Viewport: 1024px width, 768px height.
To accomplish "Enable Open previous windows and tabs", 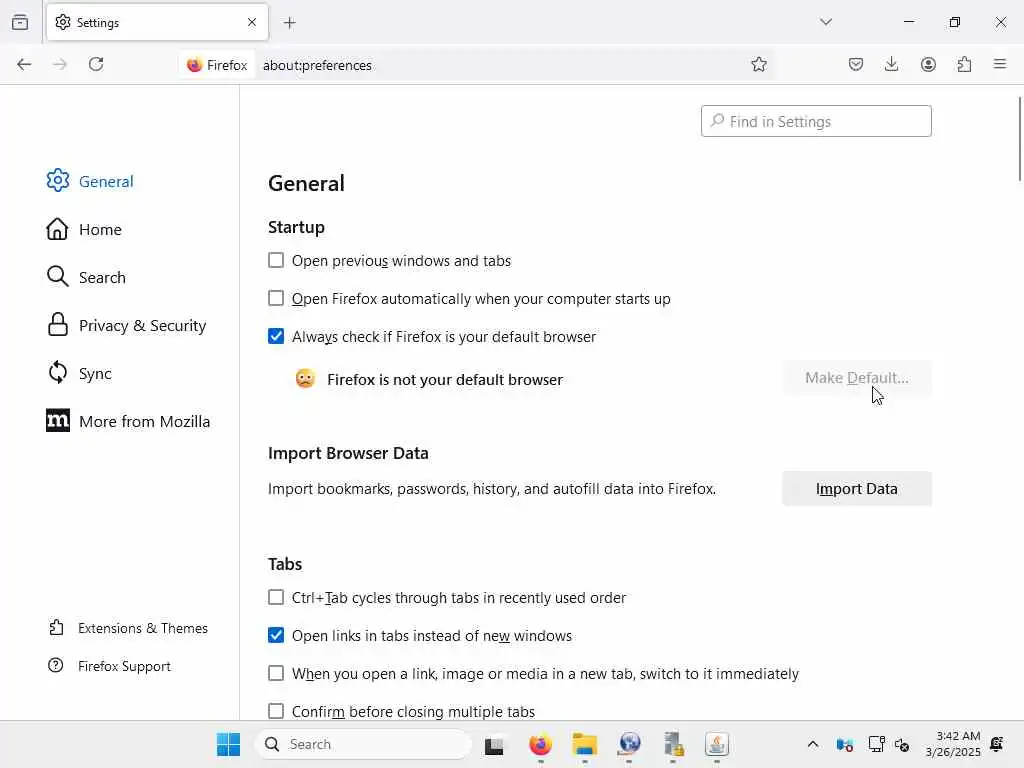I will coord(276,261).
